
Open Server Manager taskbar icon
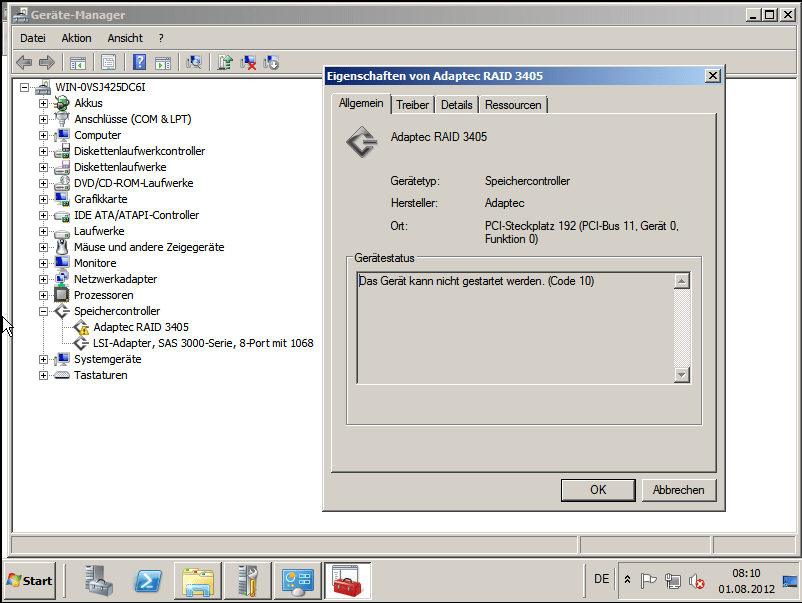(97, 580)
